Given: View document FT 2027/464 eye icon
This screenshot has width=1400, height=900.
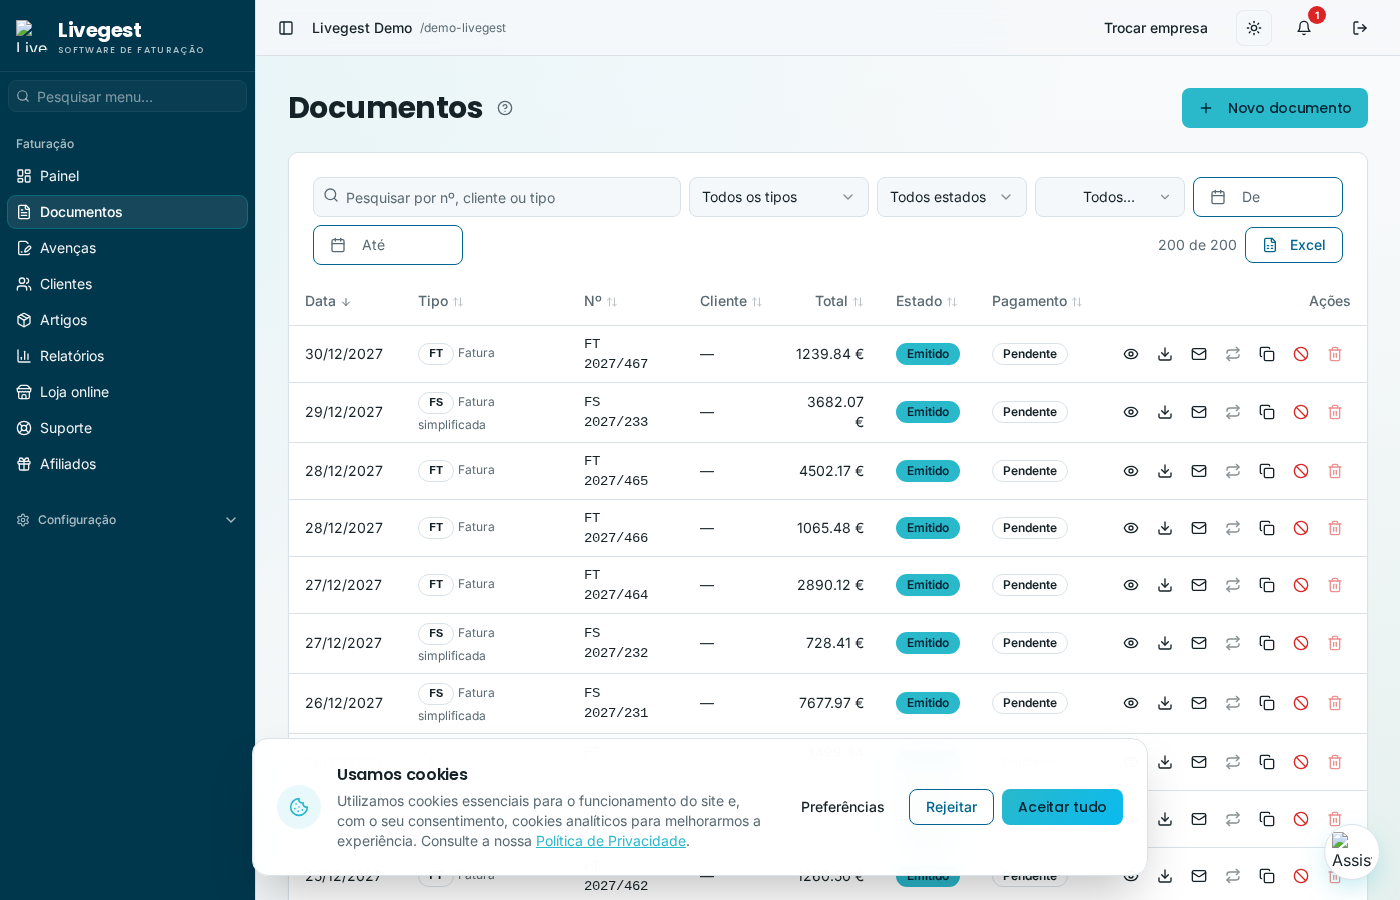Looking at the screenshot, I should pyautogui.click(x=1131, y=585).
